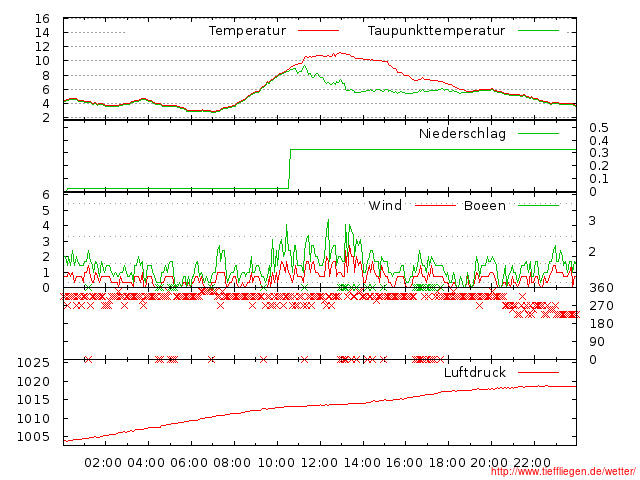640x480 pixels.
Task: Click the 08:00 time axis label
Action: (232, 463)
